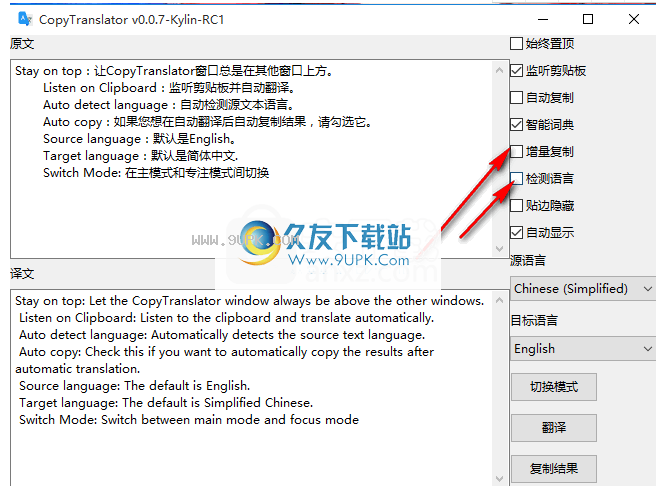
Task: Enable the 自动复制 checkbox
Action: tap(517, 97)
